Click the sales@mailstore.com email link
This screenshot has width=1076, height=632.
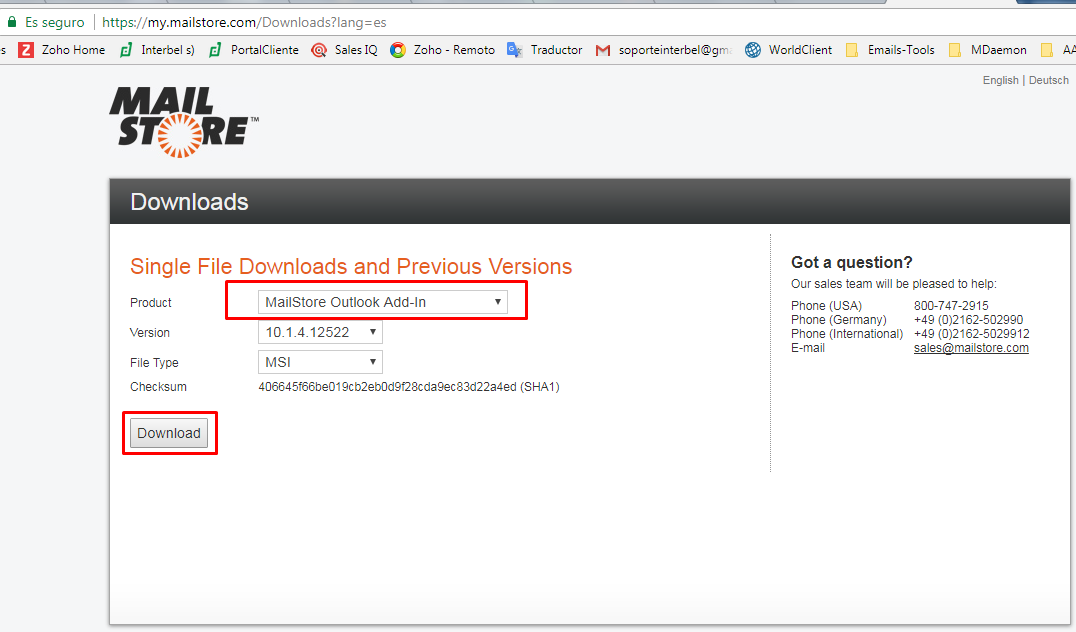point(971,348)
